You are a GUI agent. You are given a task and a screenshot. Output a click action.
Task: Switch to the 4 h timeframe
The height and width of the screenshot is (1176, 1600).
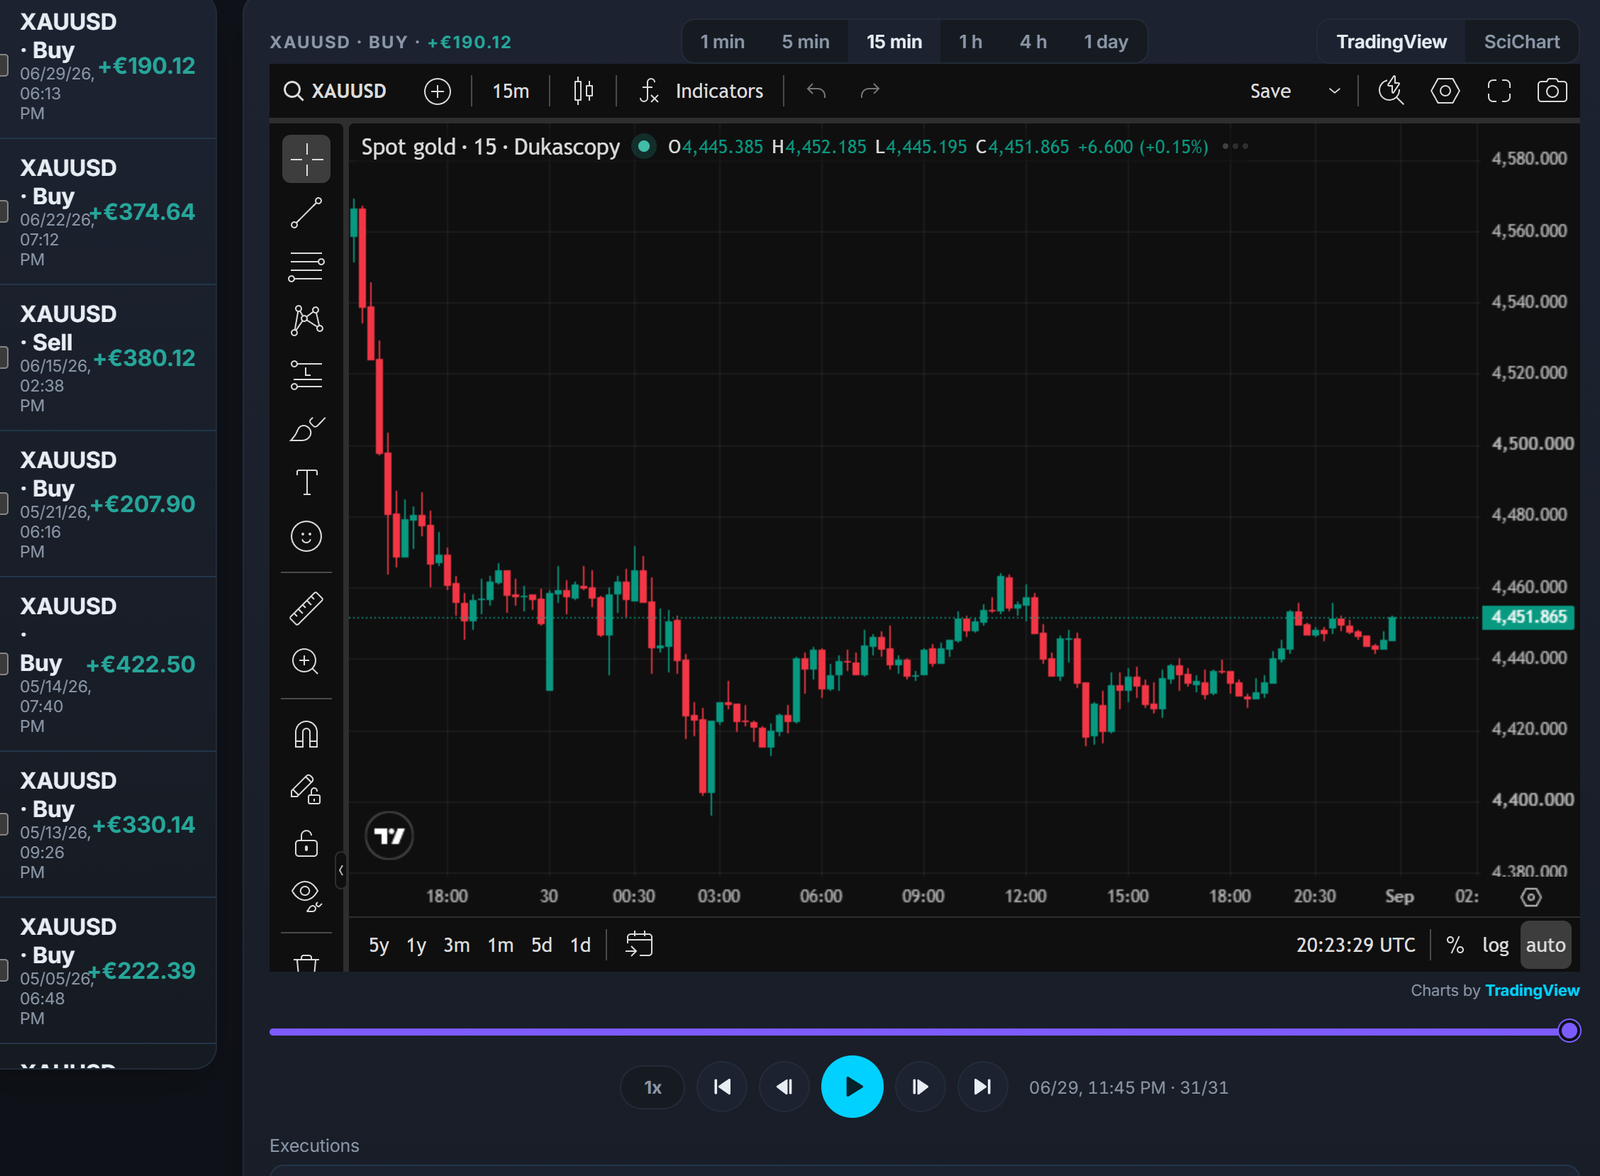pyautogui.click(x=1033, y=42)
